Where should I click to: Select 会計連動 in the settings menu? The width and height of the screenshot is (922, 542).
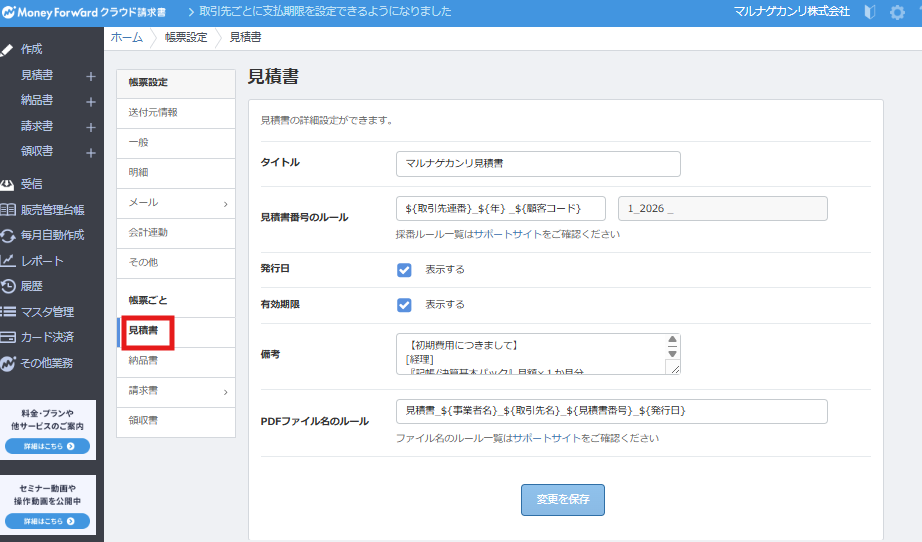148,233
